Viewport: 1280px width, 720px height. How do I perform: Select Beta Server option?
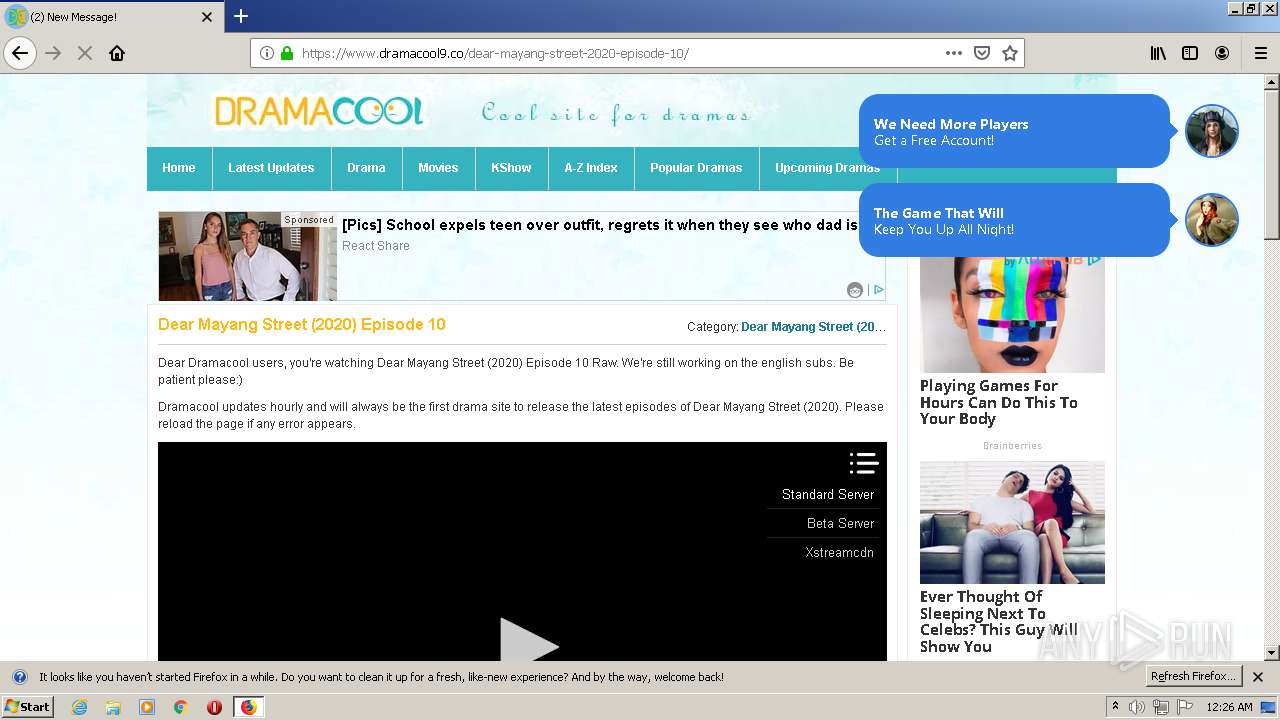click(841, 524)
